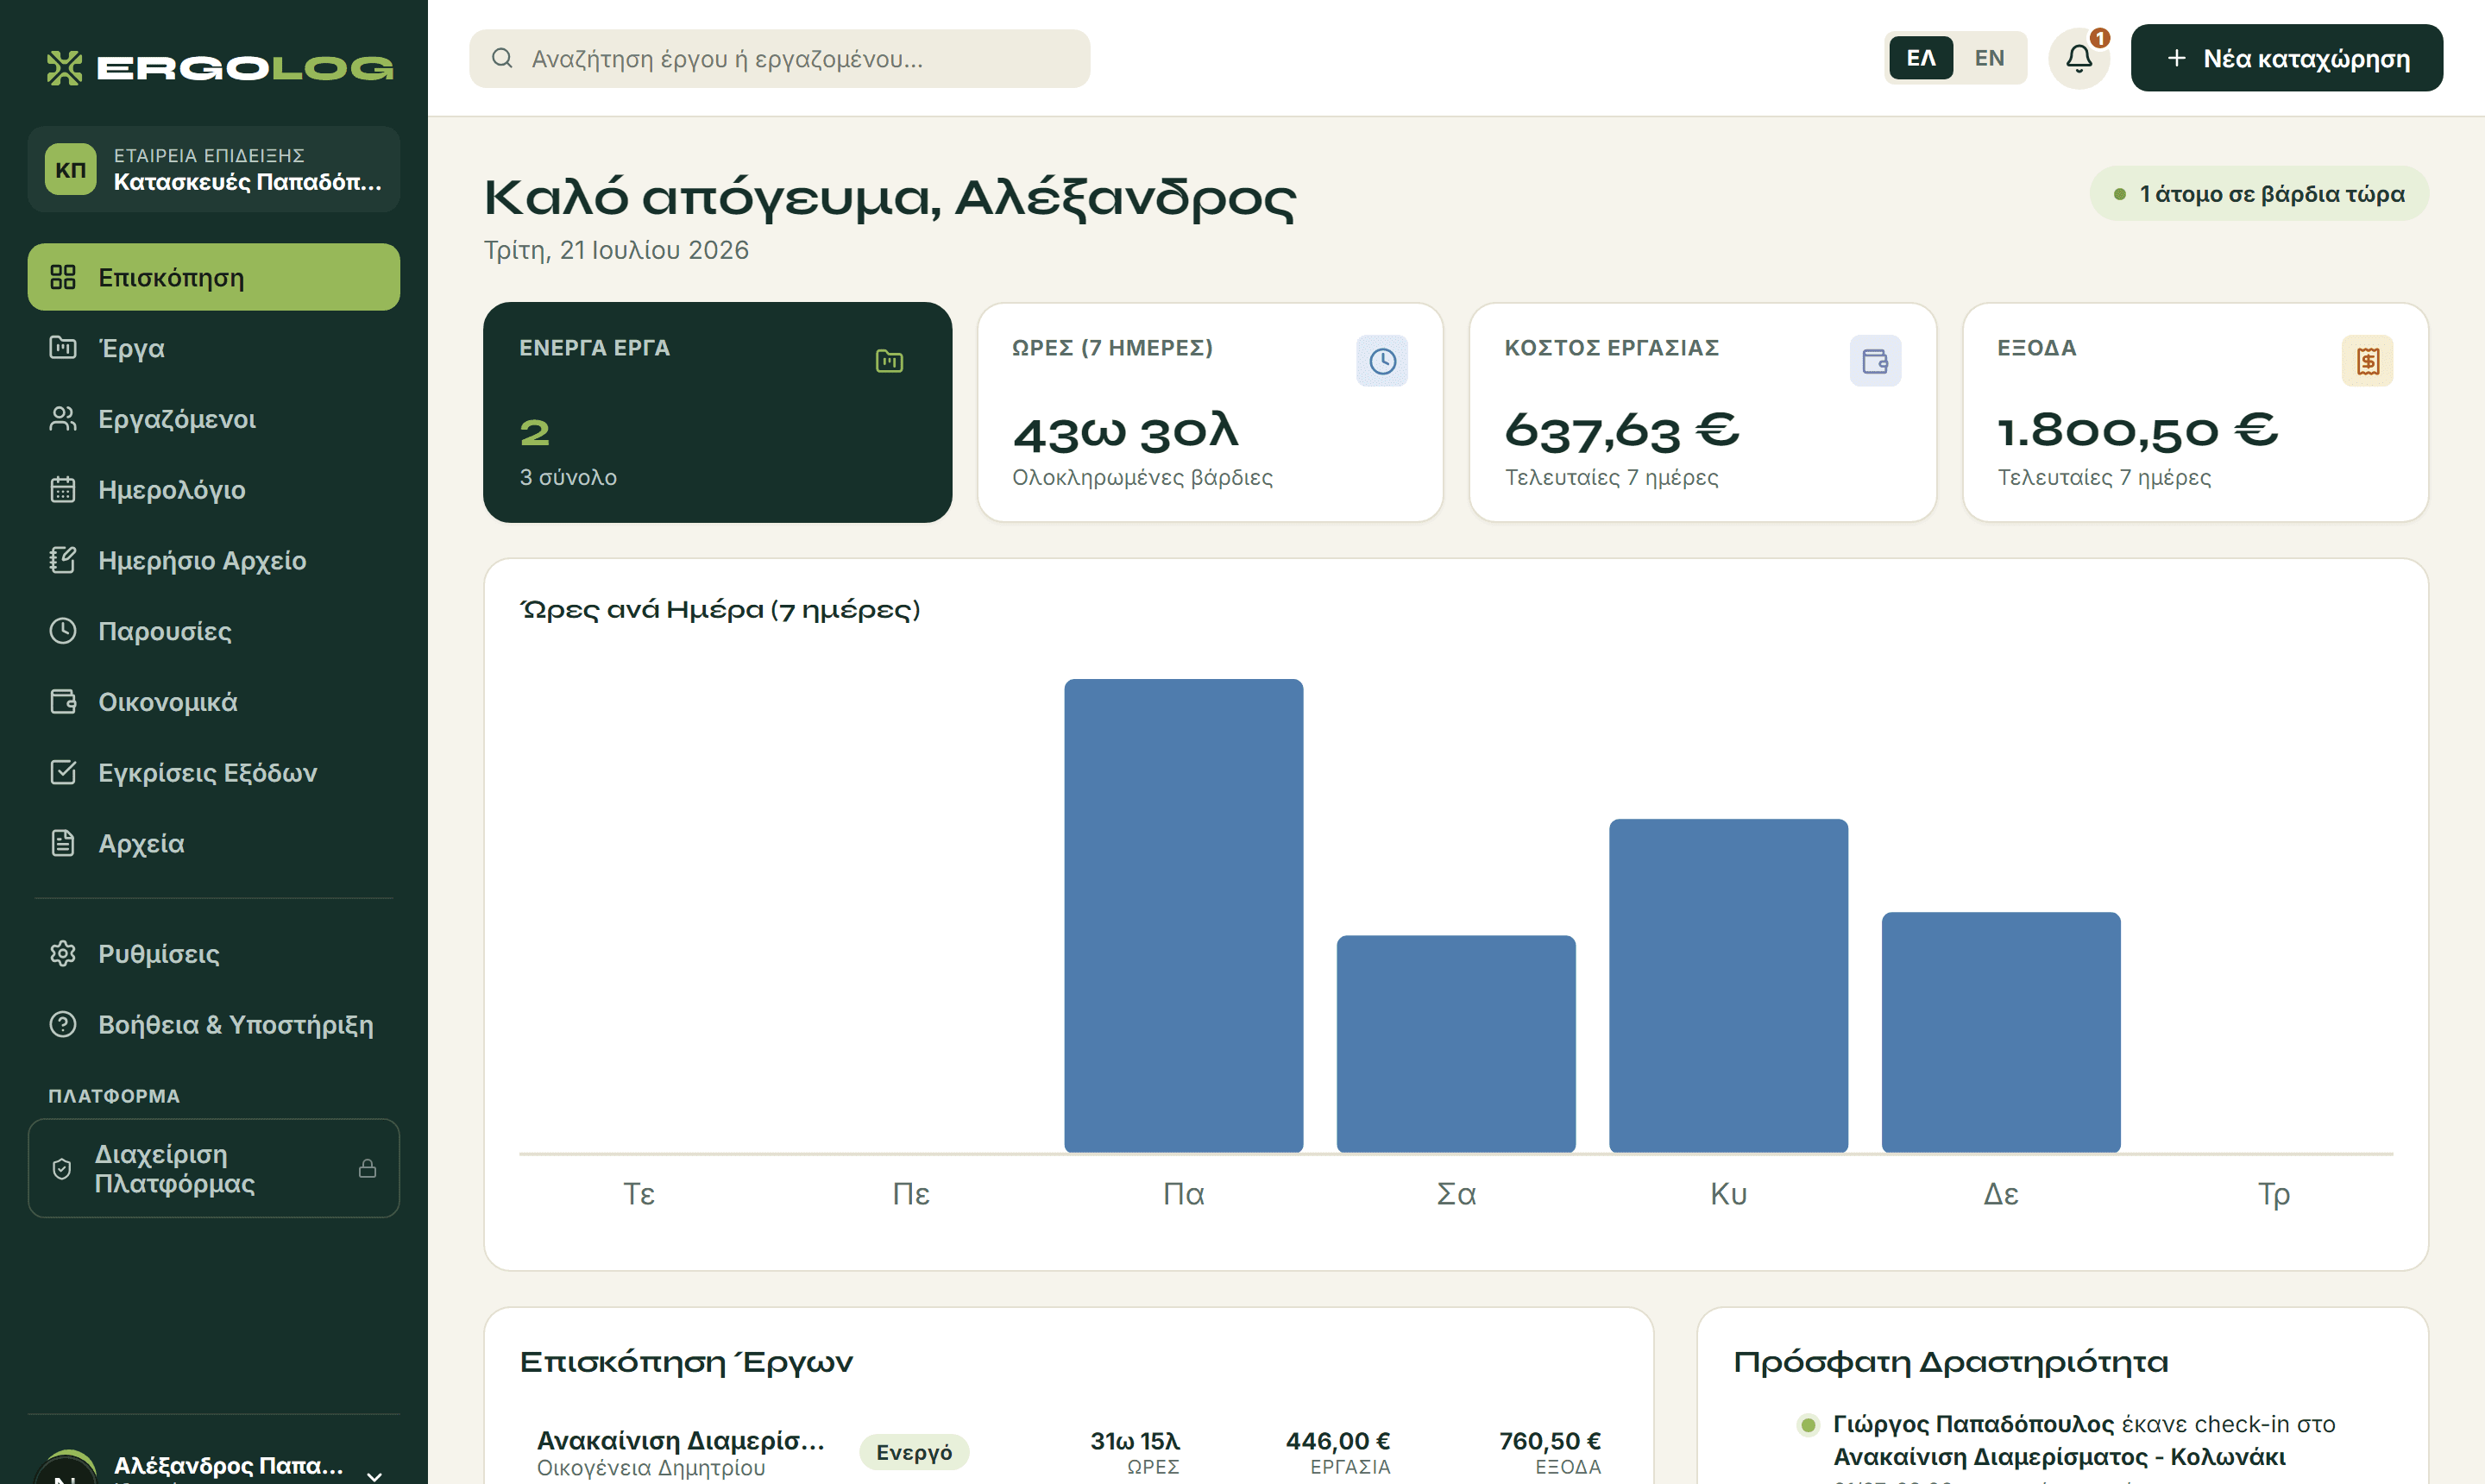The image size is (2485, 1484).
Task: Open the Παρουσίες section
Action: [214, 631]
